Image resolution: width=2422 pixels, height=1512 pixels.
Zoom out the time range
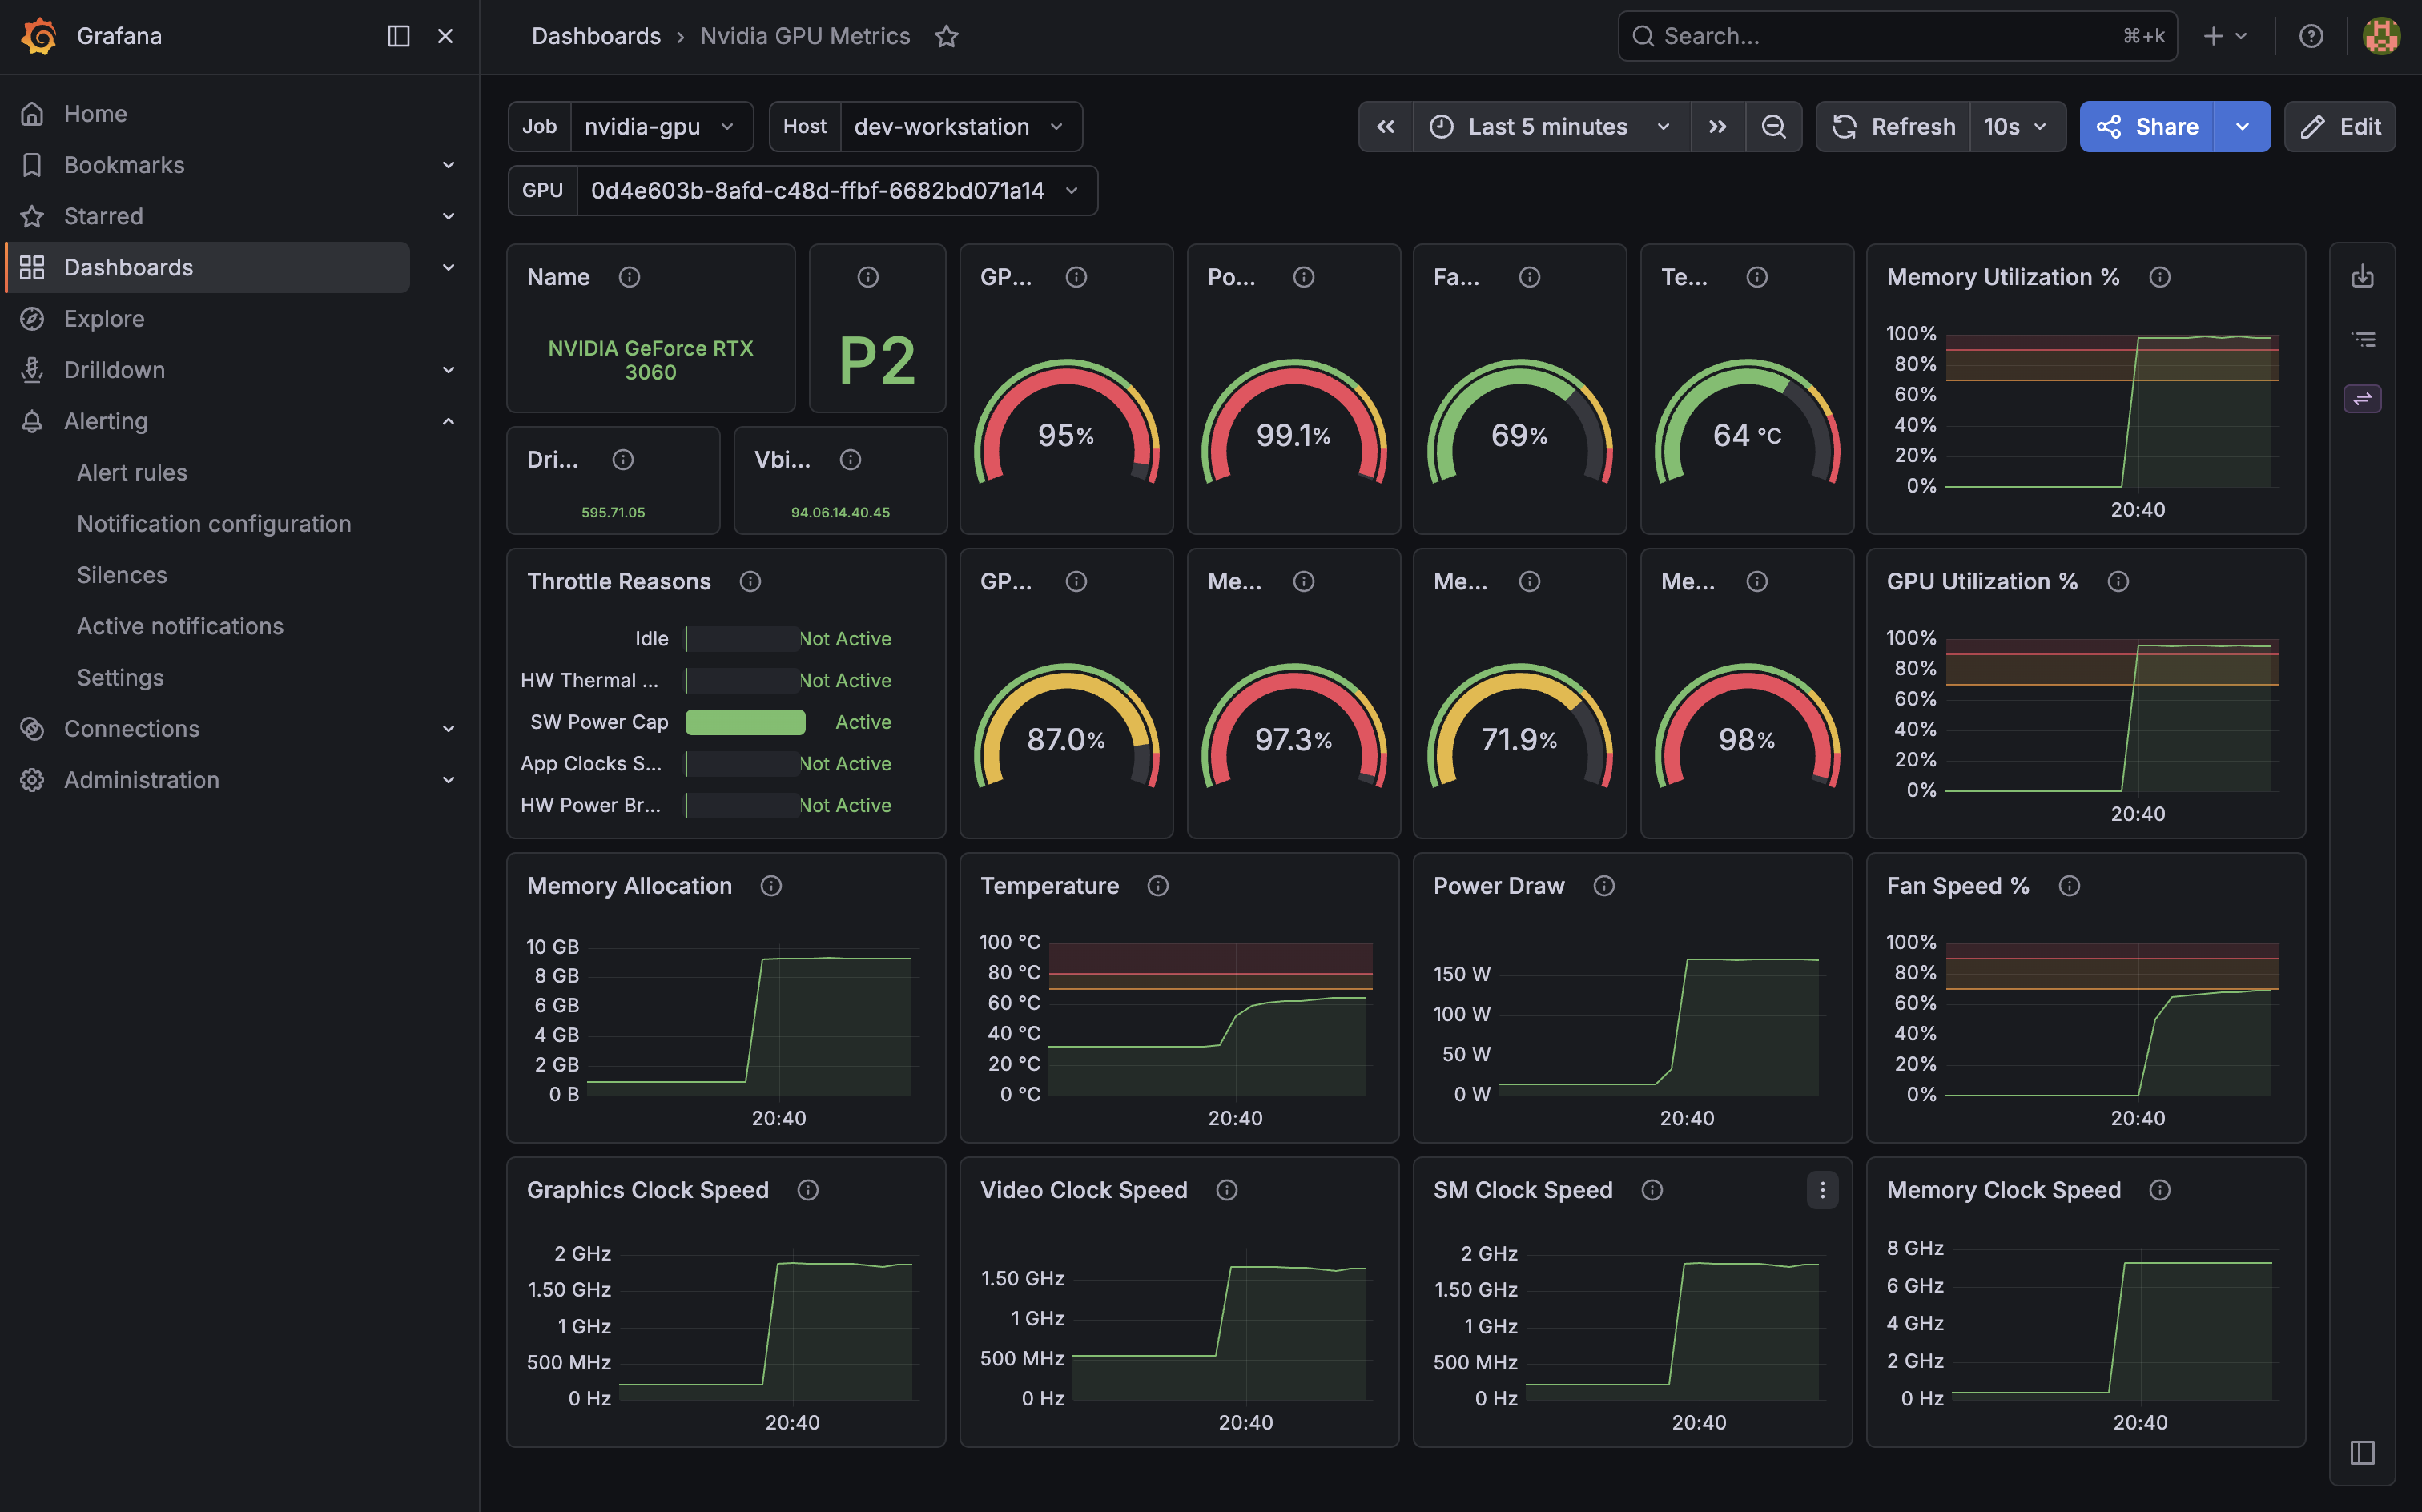pyautogui.click(x=1773, y=126)
